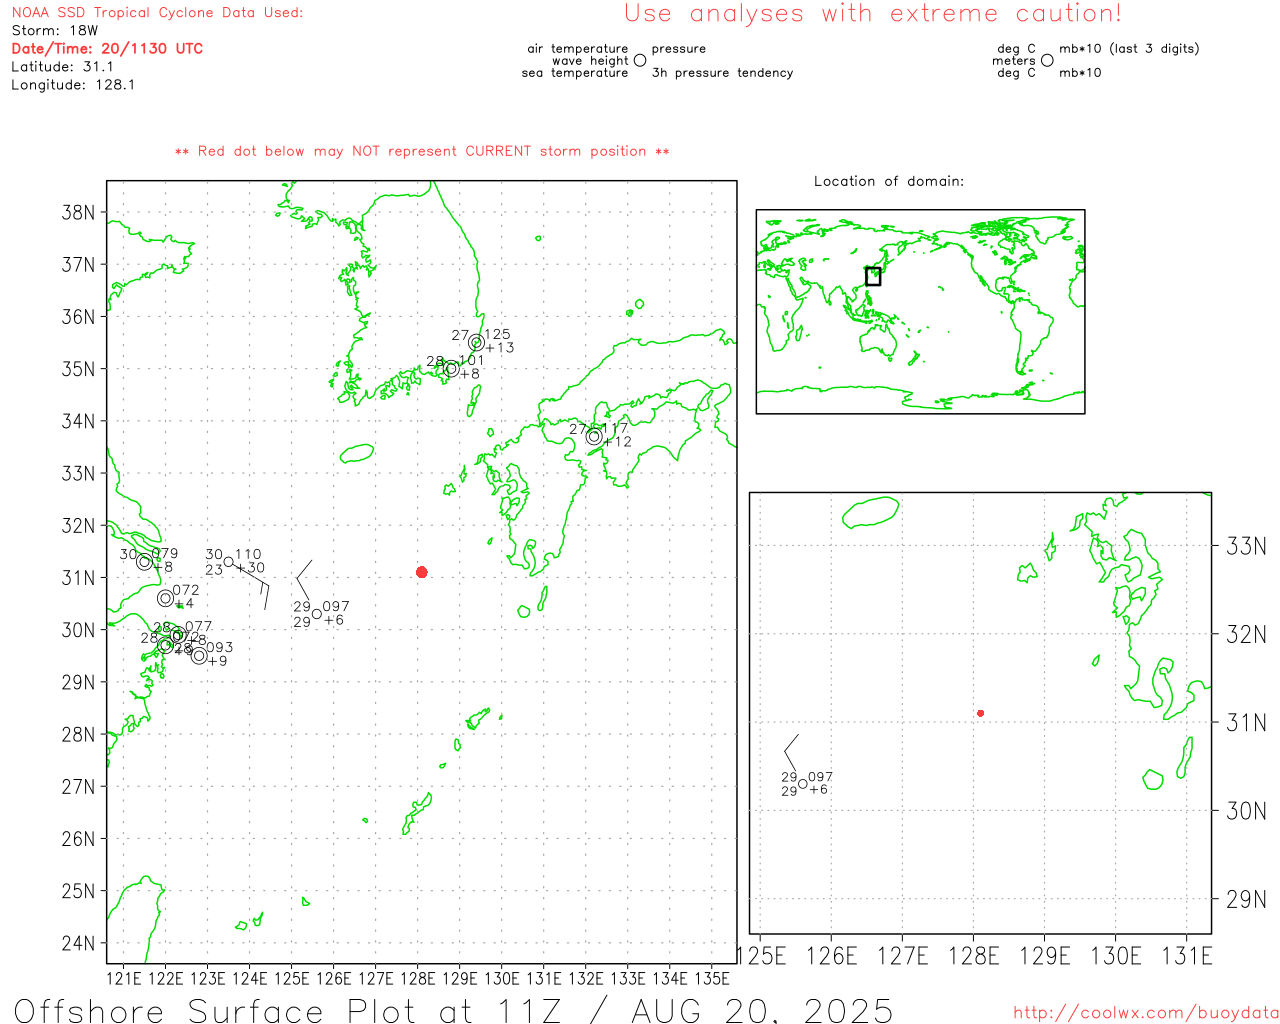
Task: Click 'Longitude: 128.1' text
Action: pyautogui.click(x=73, y=84)
